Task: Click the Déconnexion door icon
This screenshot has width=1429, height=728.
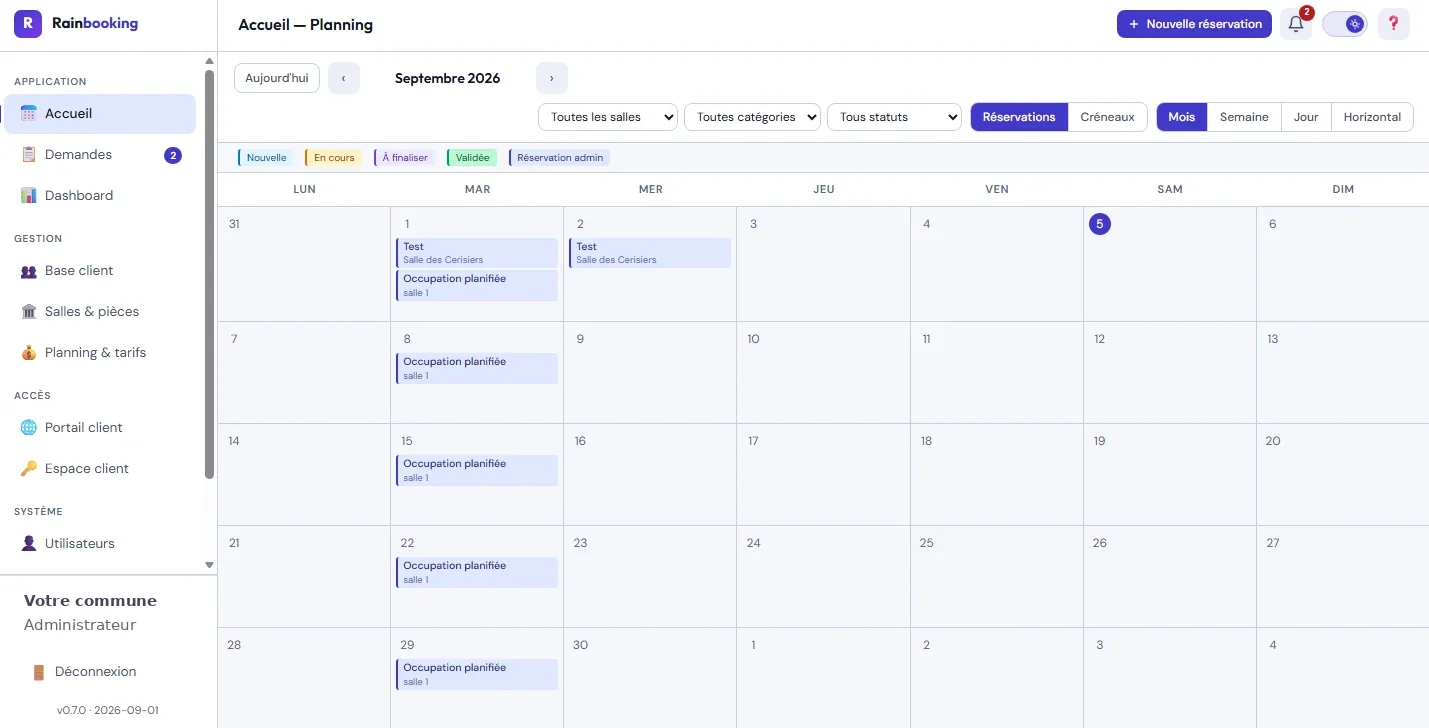Action: point(39,672)
